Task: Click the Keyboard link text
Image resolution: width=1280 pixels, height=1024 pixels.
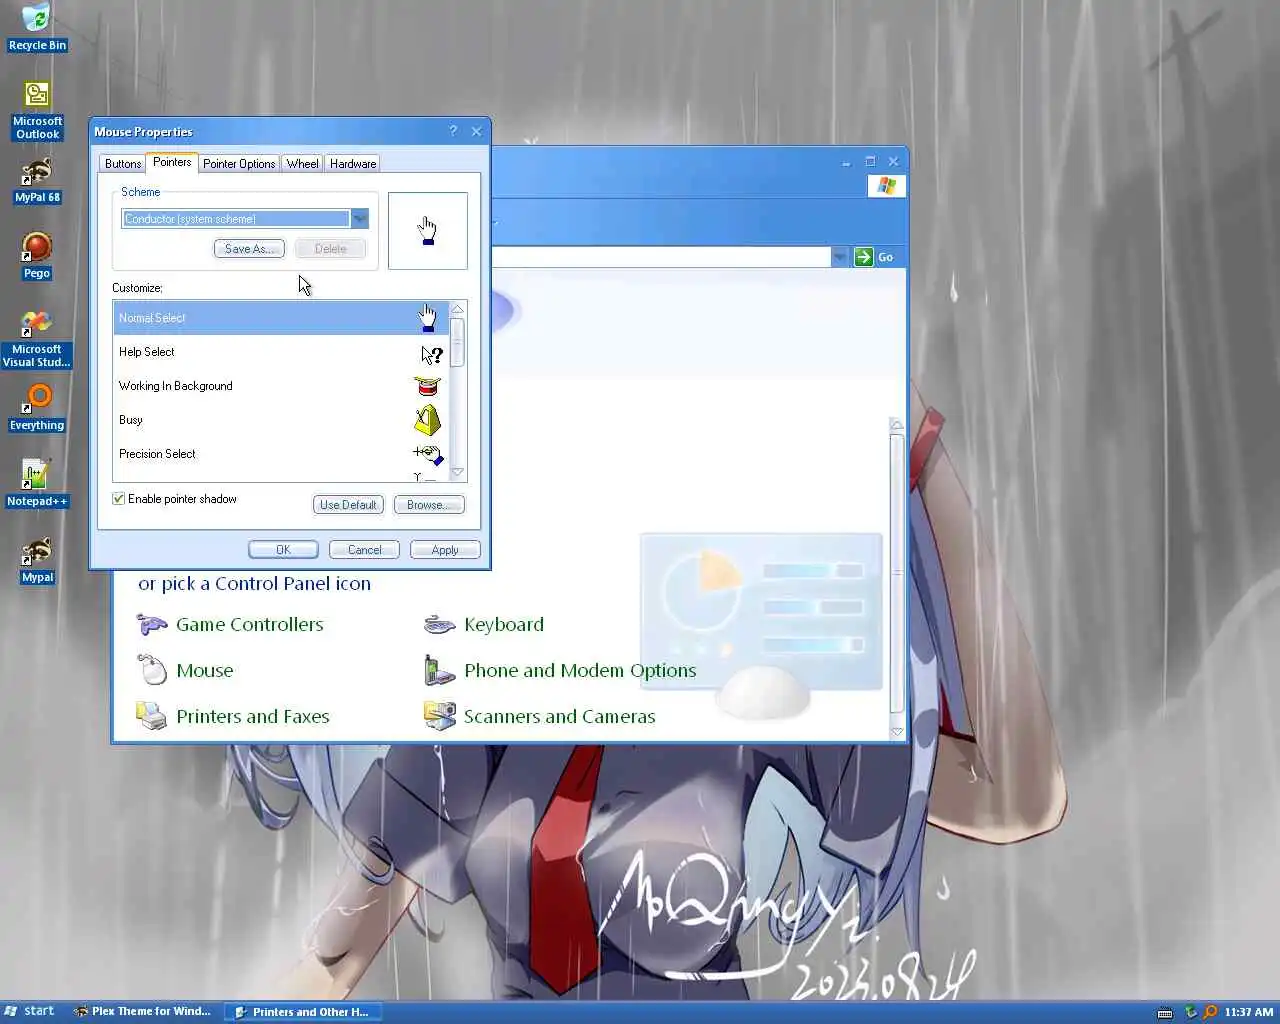Action: click(x=504, y=625)
